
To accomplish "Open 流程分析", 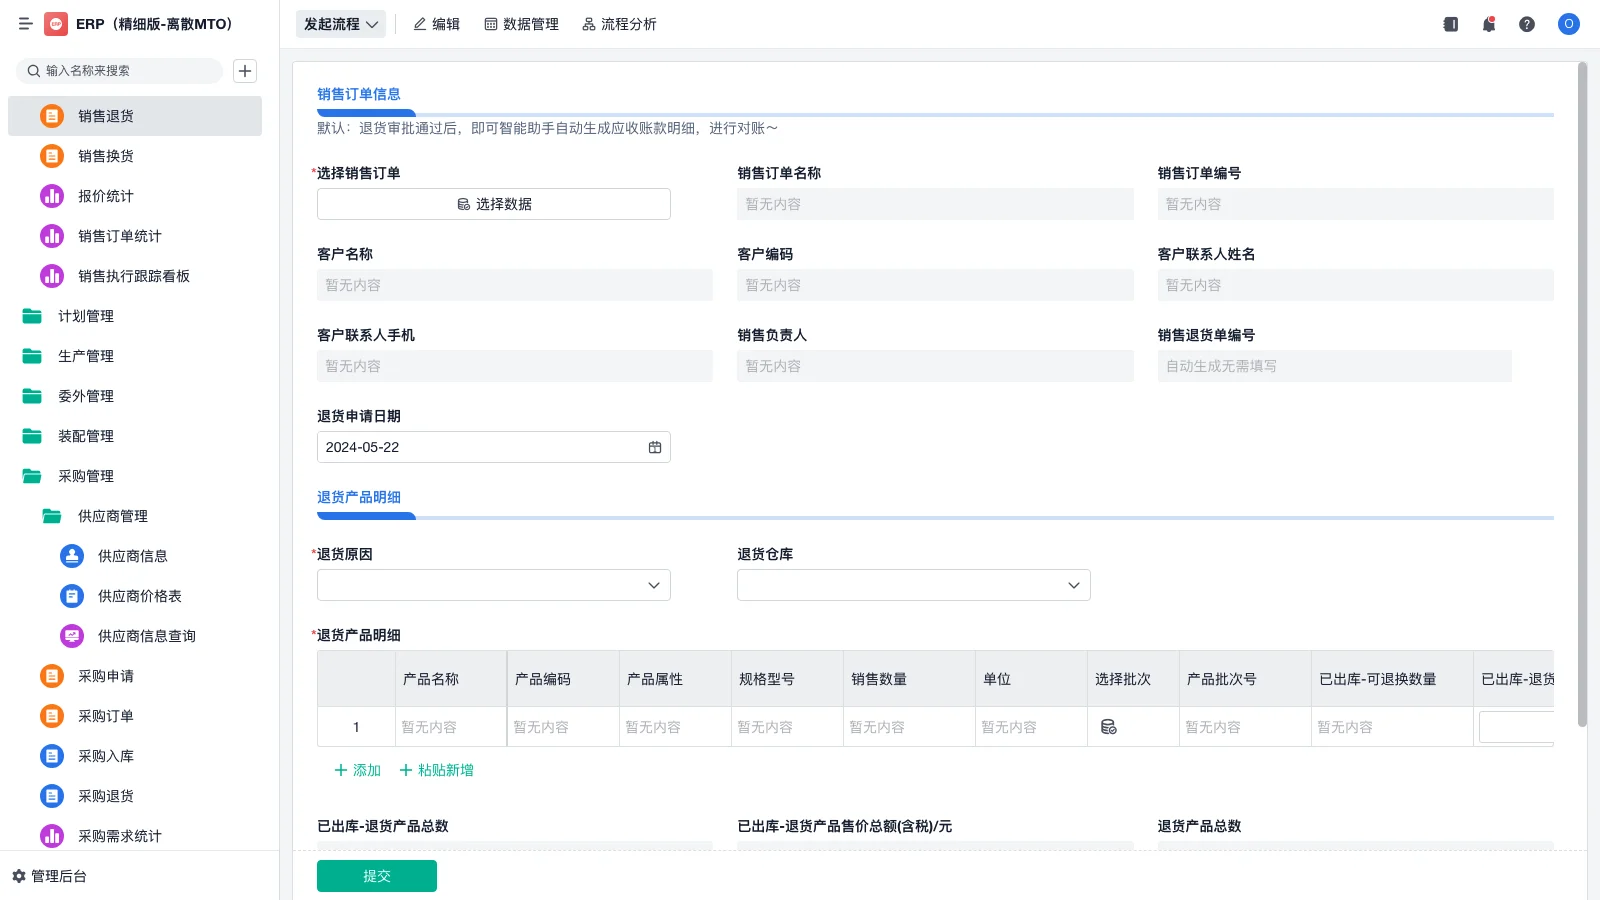I will (619, 23).
